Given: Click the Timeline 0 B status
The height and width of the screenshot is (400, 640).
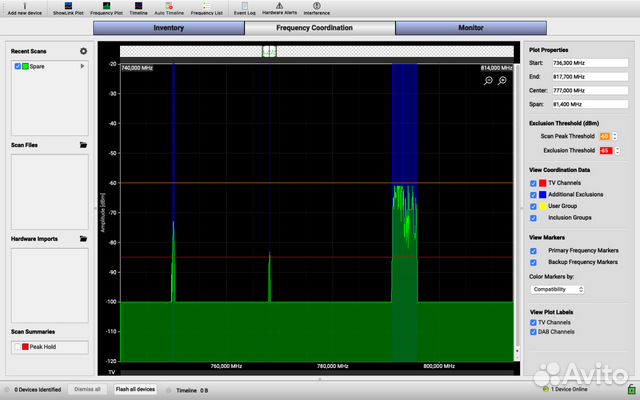Looking at the screenshot, I should coord(192,390).
